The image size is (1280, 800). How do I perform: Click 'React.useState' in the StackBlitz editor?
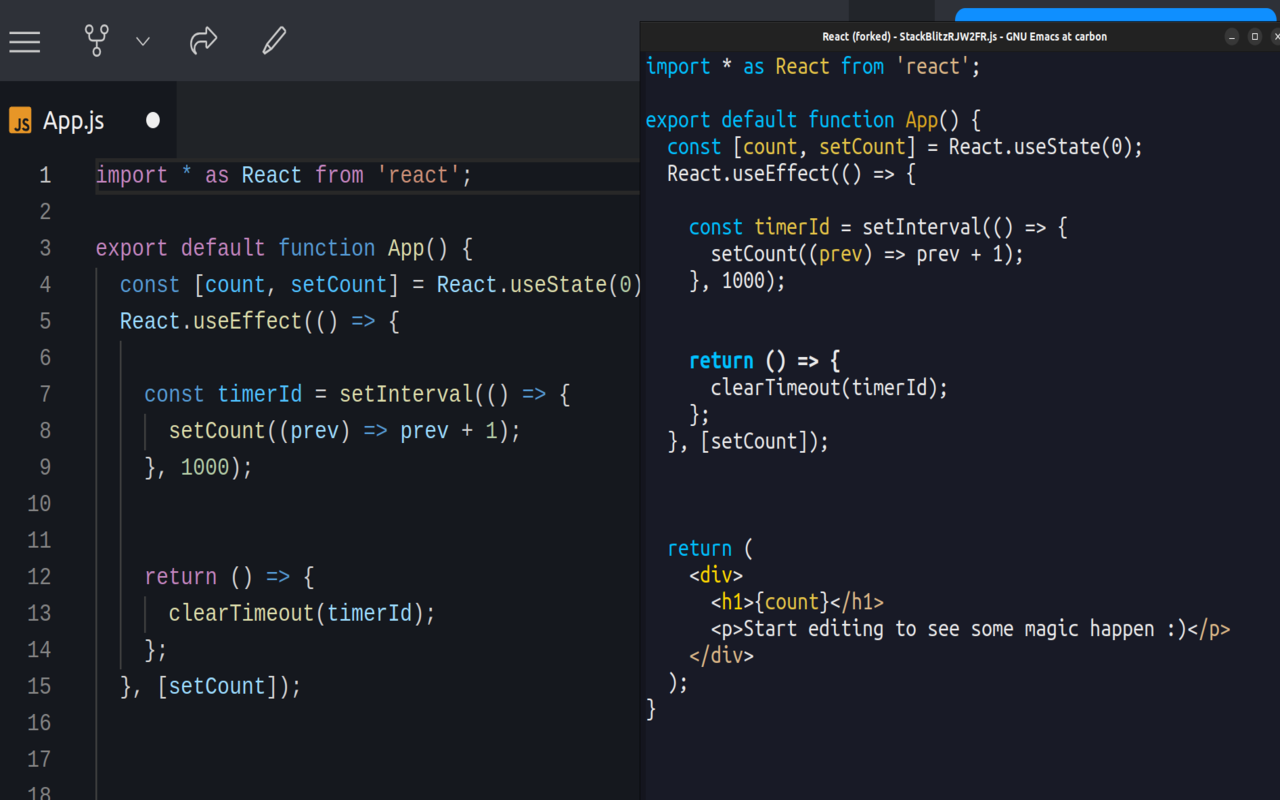(521, 285)
